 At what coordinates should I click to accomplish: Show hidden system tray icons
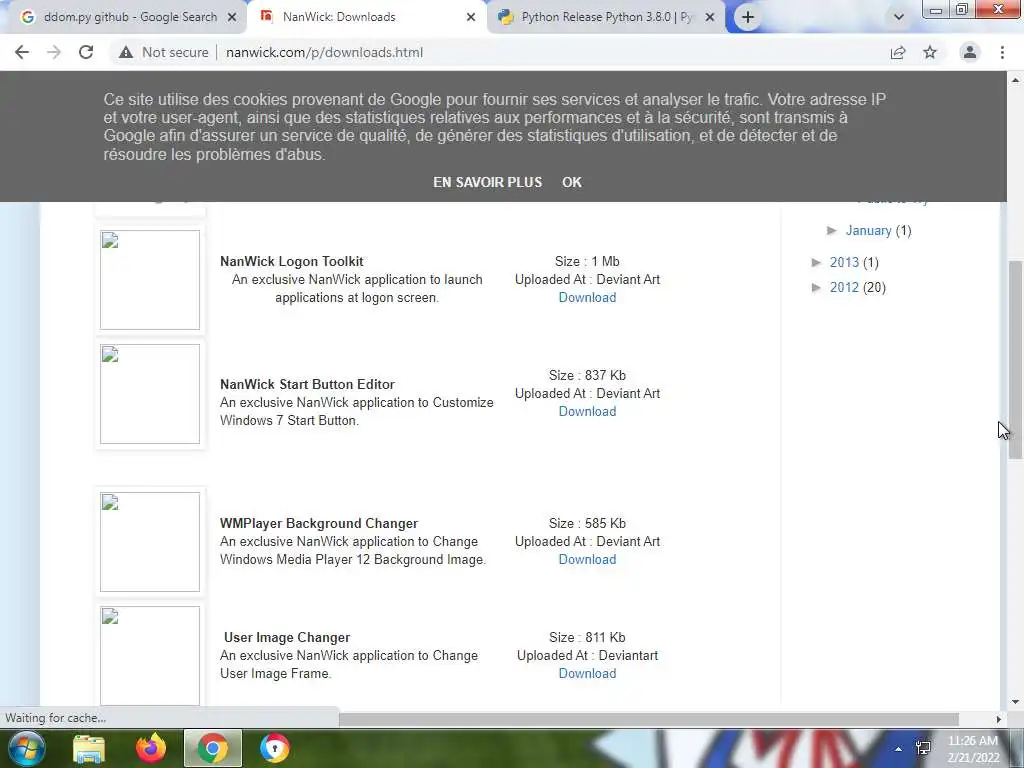899,749
